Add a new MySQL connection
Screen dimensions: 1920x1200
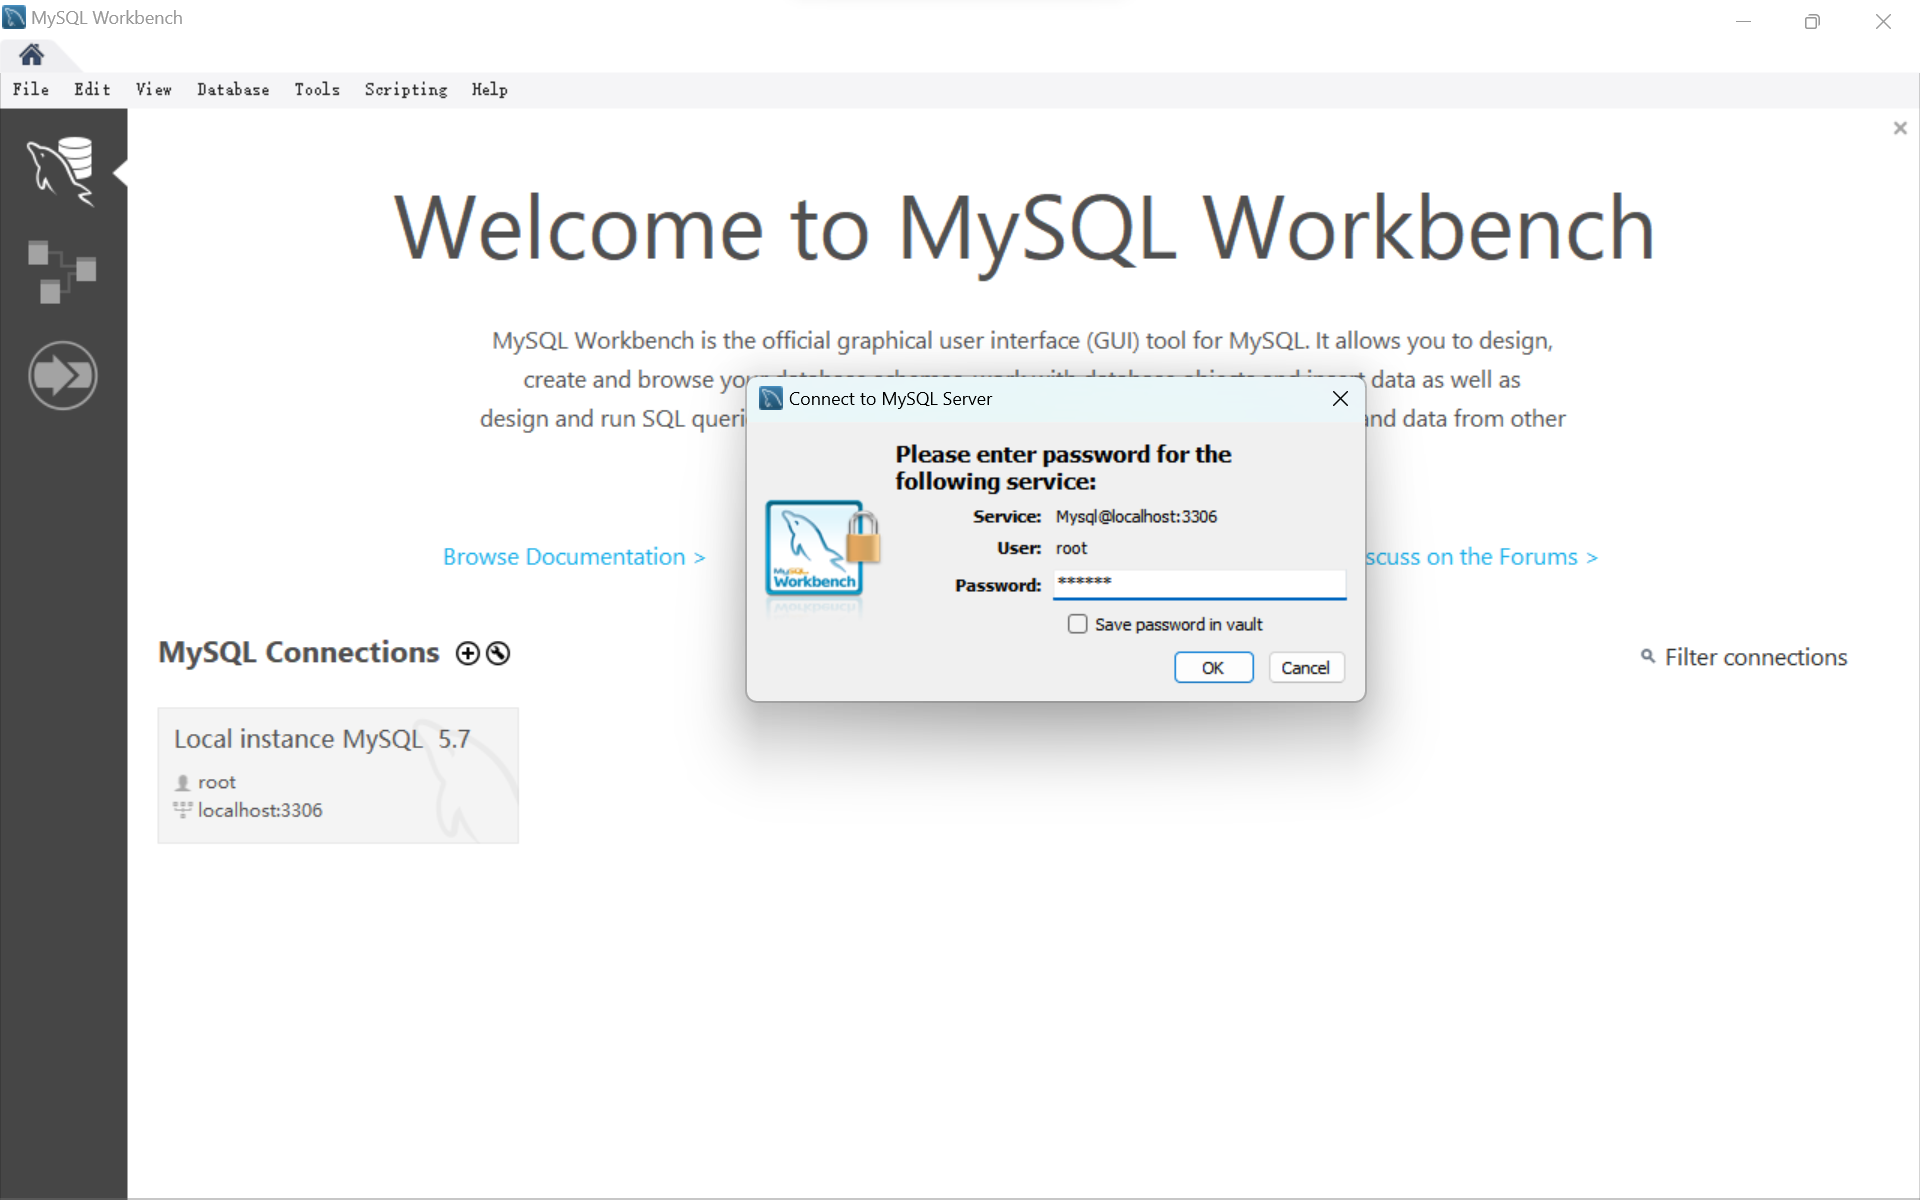(x=467, y=653)
